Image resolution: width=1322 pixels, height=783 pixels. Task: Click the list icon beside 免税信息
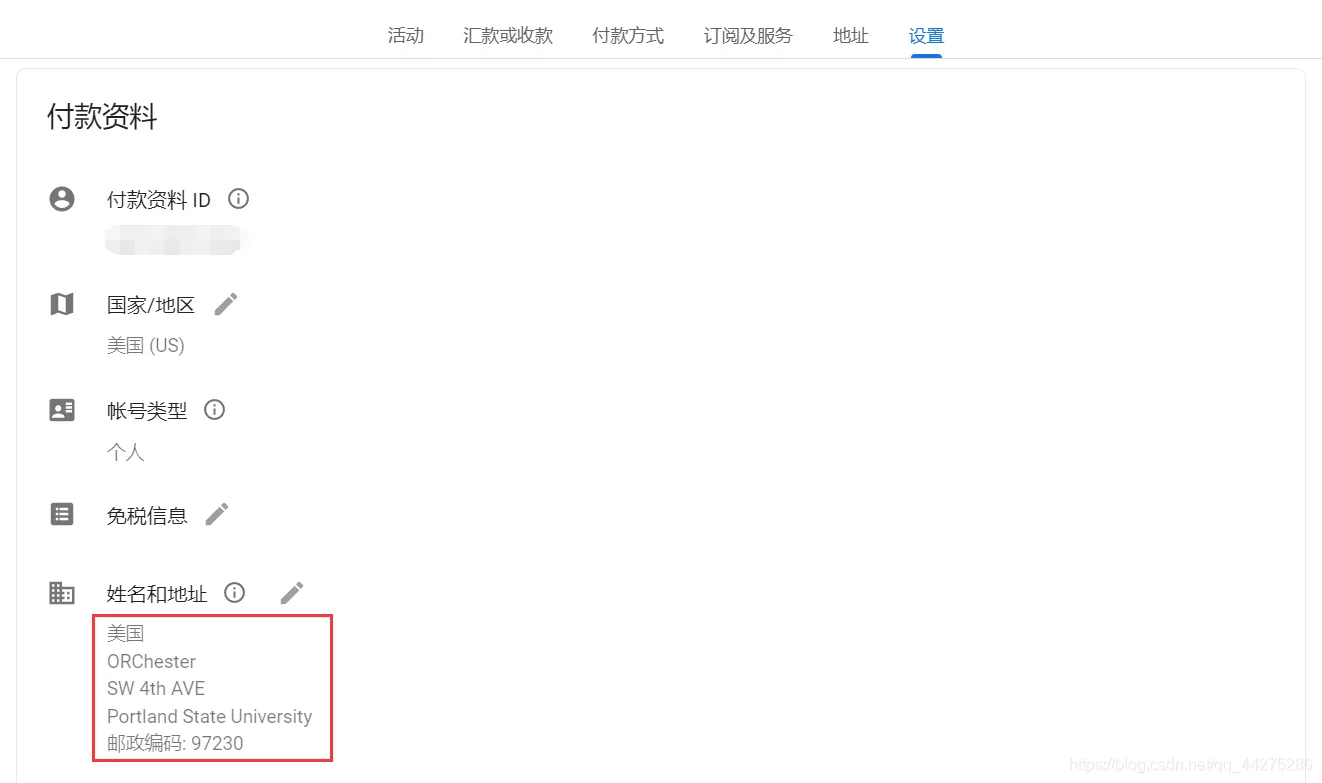tap(62, 514)
